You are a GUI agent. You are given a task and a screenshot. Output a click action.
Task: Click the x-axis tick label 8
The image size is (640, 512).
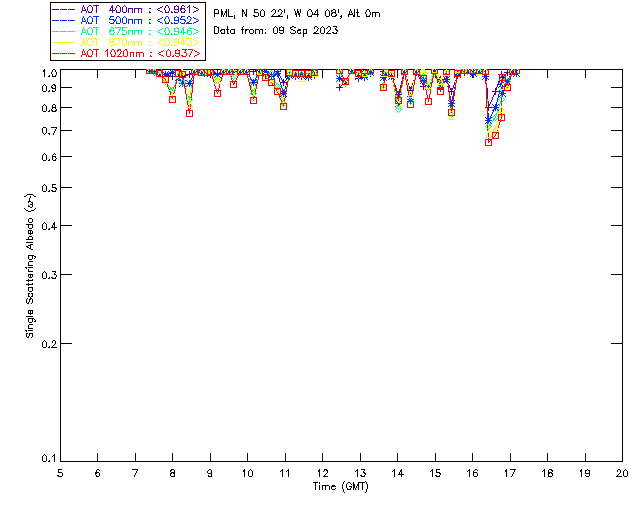173,473
